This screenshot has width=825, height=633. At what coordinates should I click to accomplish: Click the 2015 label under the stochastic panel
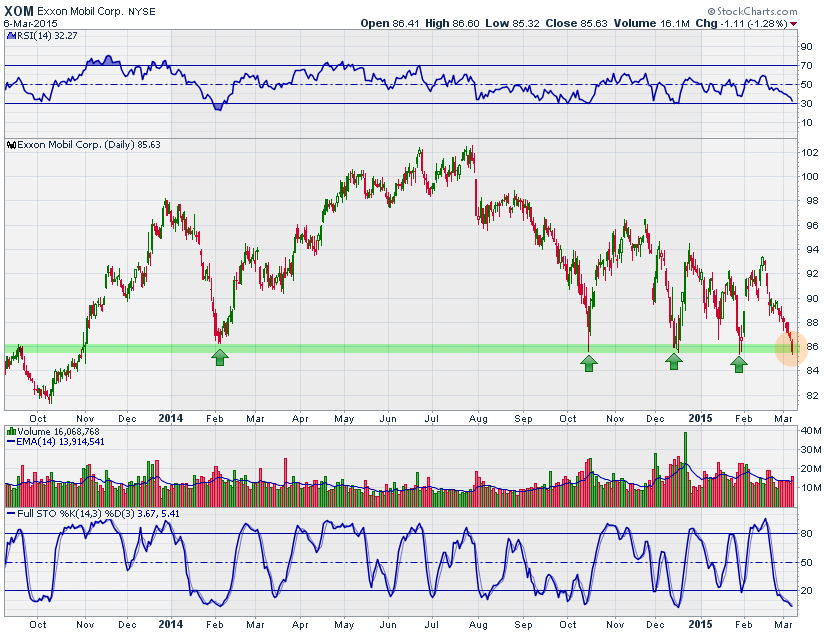pos(700,625)
